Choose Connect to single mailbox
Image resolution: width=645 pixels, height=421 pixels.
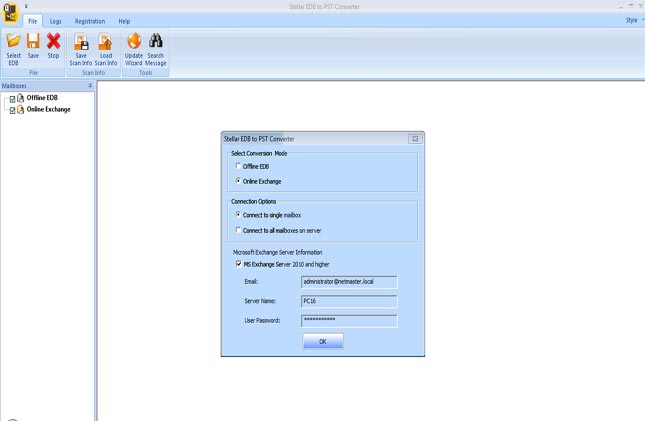(x=238, y=214)
